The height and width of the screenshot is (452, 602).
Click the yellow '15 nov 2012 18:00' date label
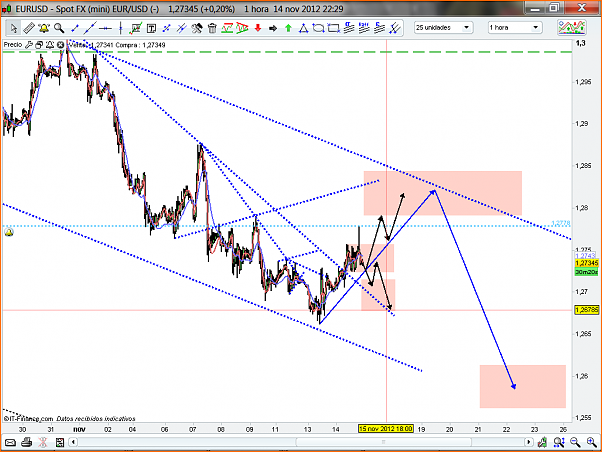(x=386, y=429)
